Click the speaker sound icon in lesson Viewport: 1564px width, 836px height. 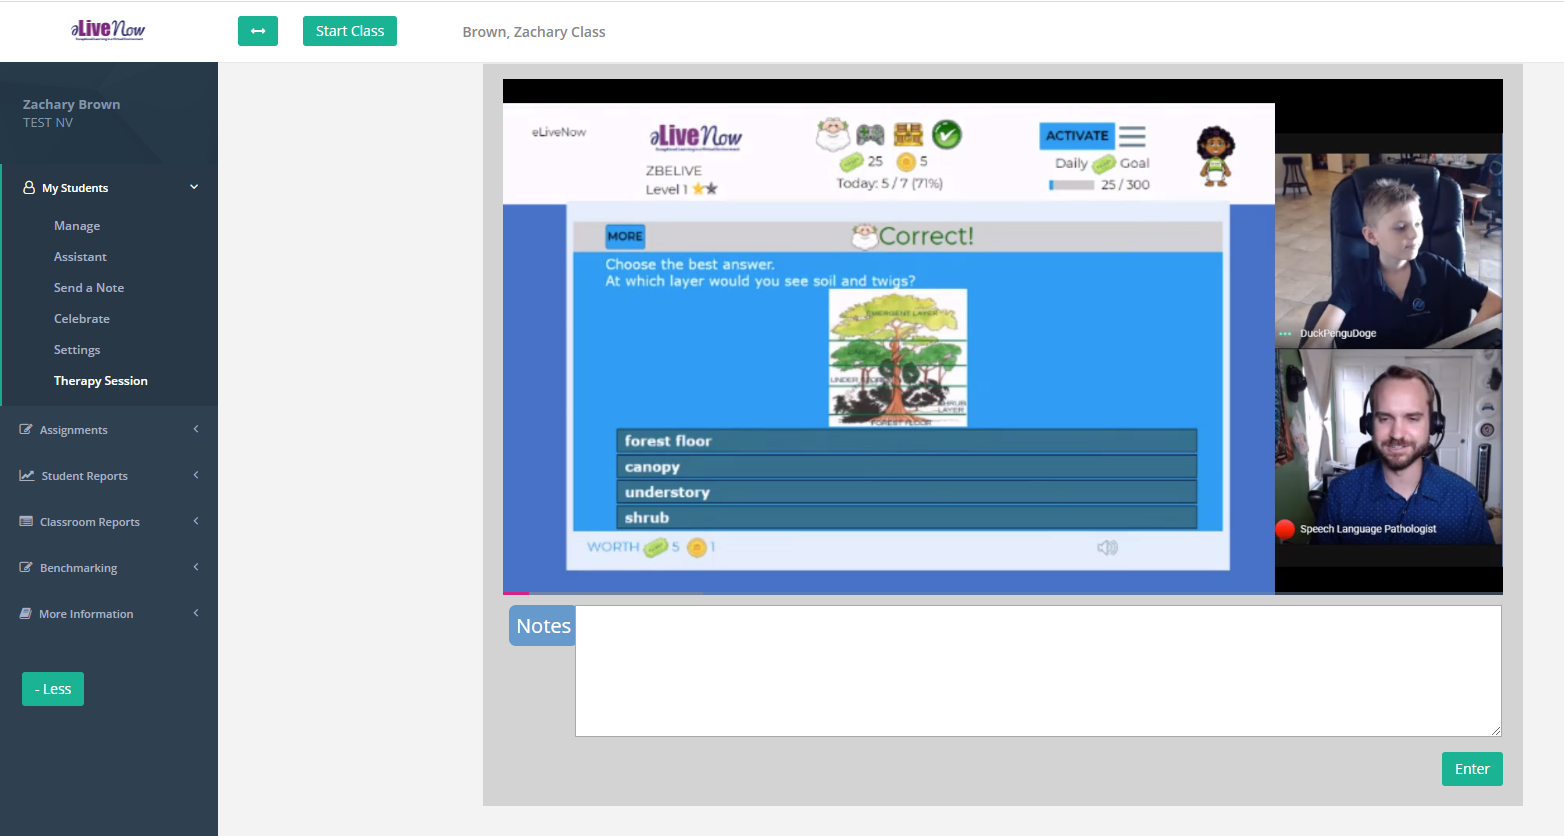1107,547
